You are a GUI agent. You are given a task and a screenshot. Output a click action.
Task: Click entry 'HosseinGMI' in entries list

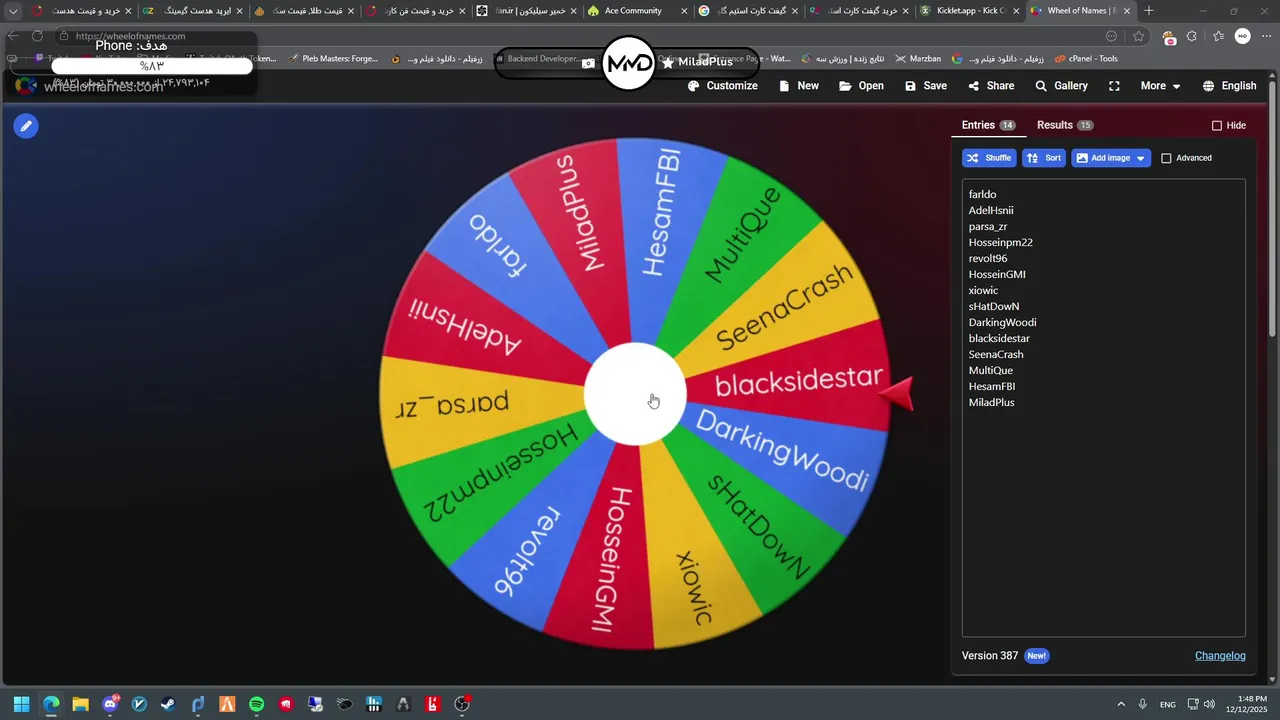coord(997,274)
